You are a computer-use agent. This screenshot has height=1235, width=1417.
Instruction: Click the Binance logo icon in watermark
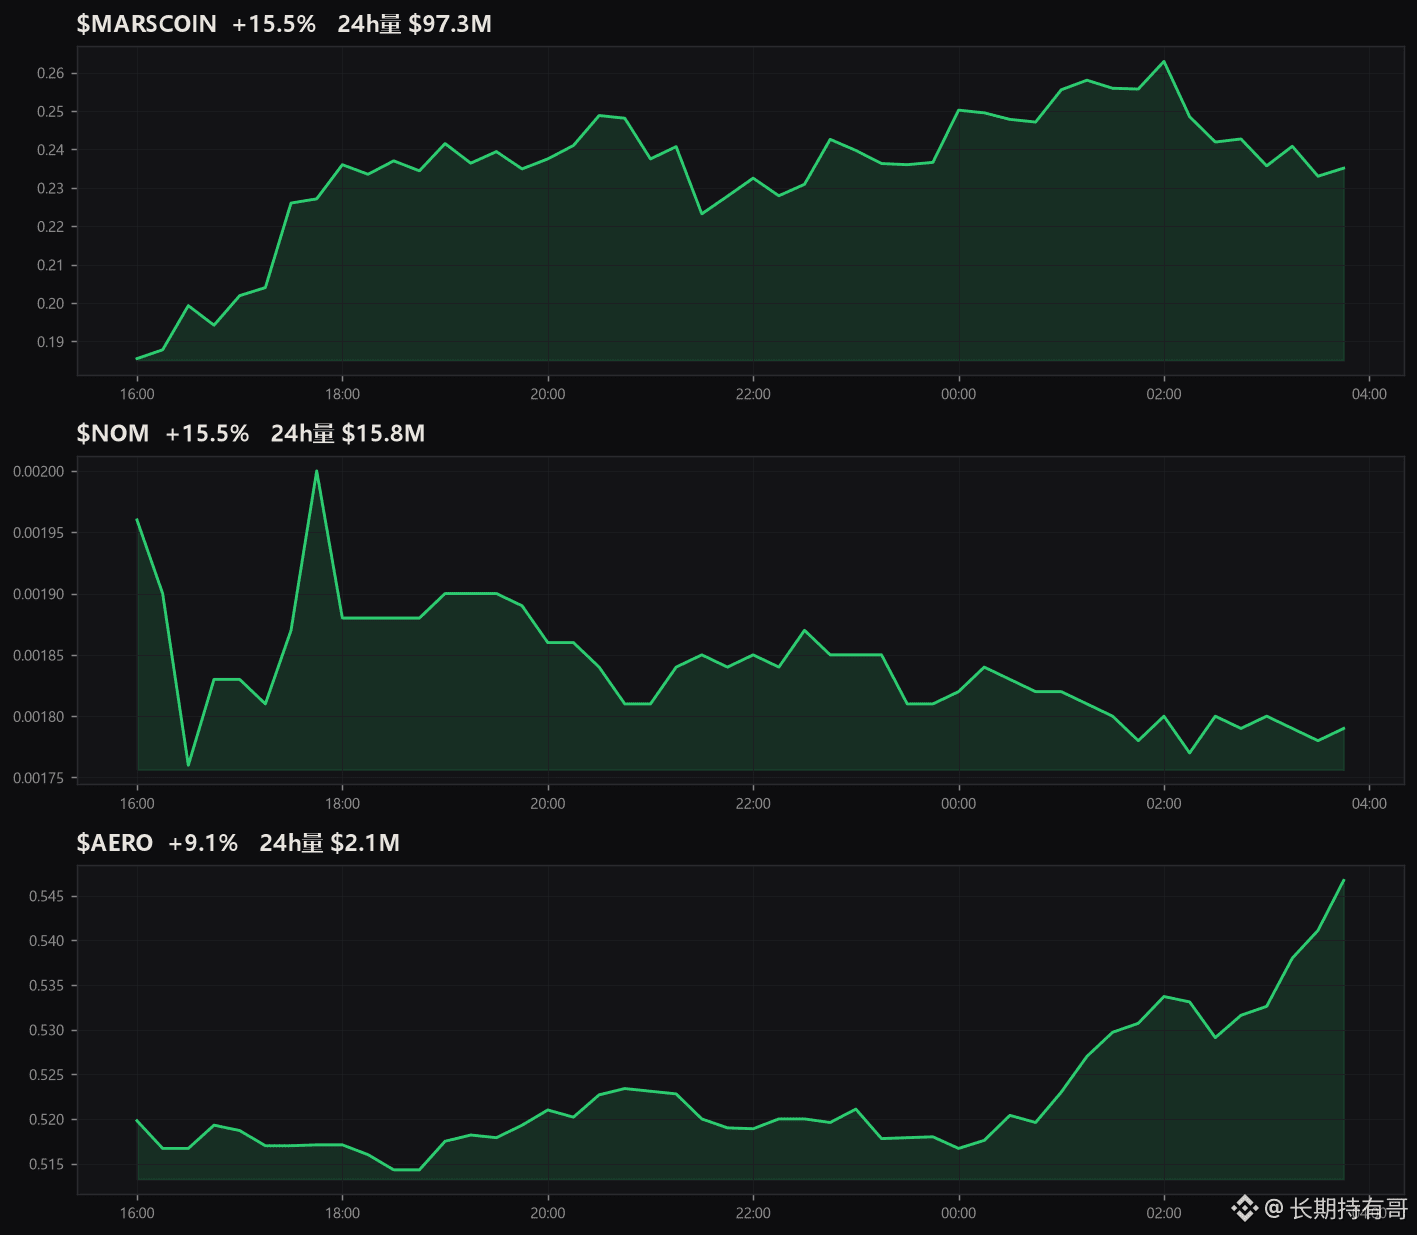point(1244,1209)
